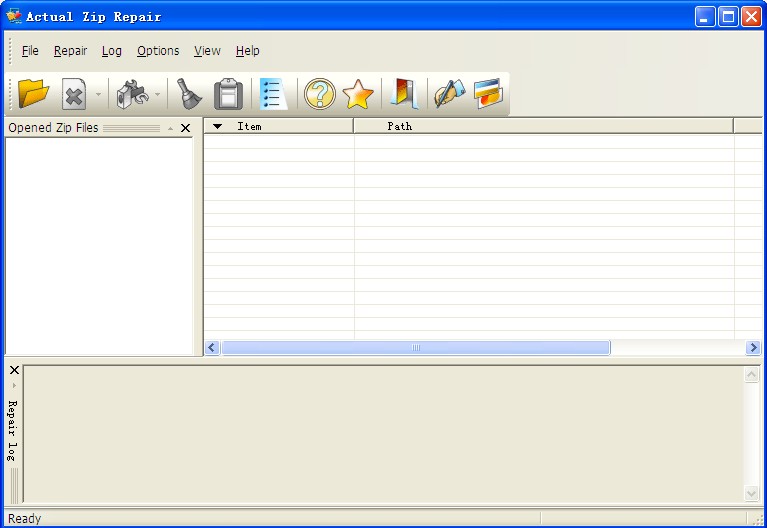Click the horizontal scrollbar right arrow
Screen dimensions: 767x528
753,348
